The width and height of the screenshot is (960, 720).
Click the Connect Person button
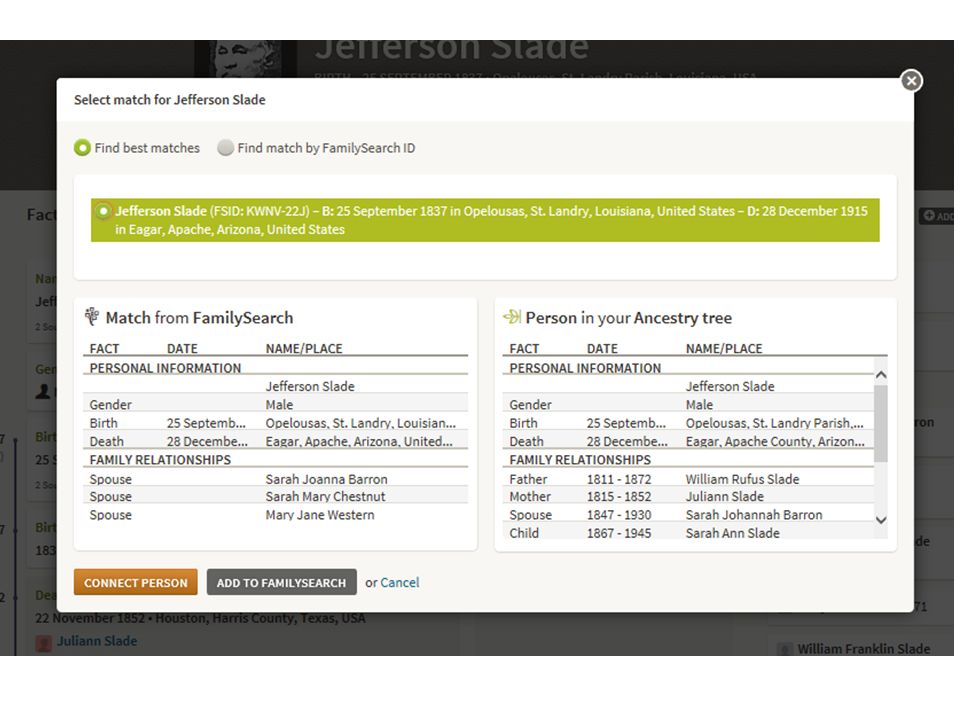[x=136, y=582]
